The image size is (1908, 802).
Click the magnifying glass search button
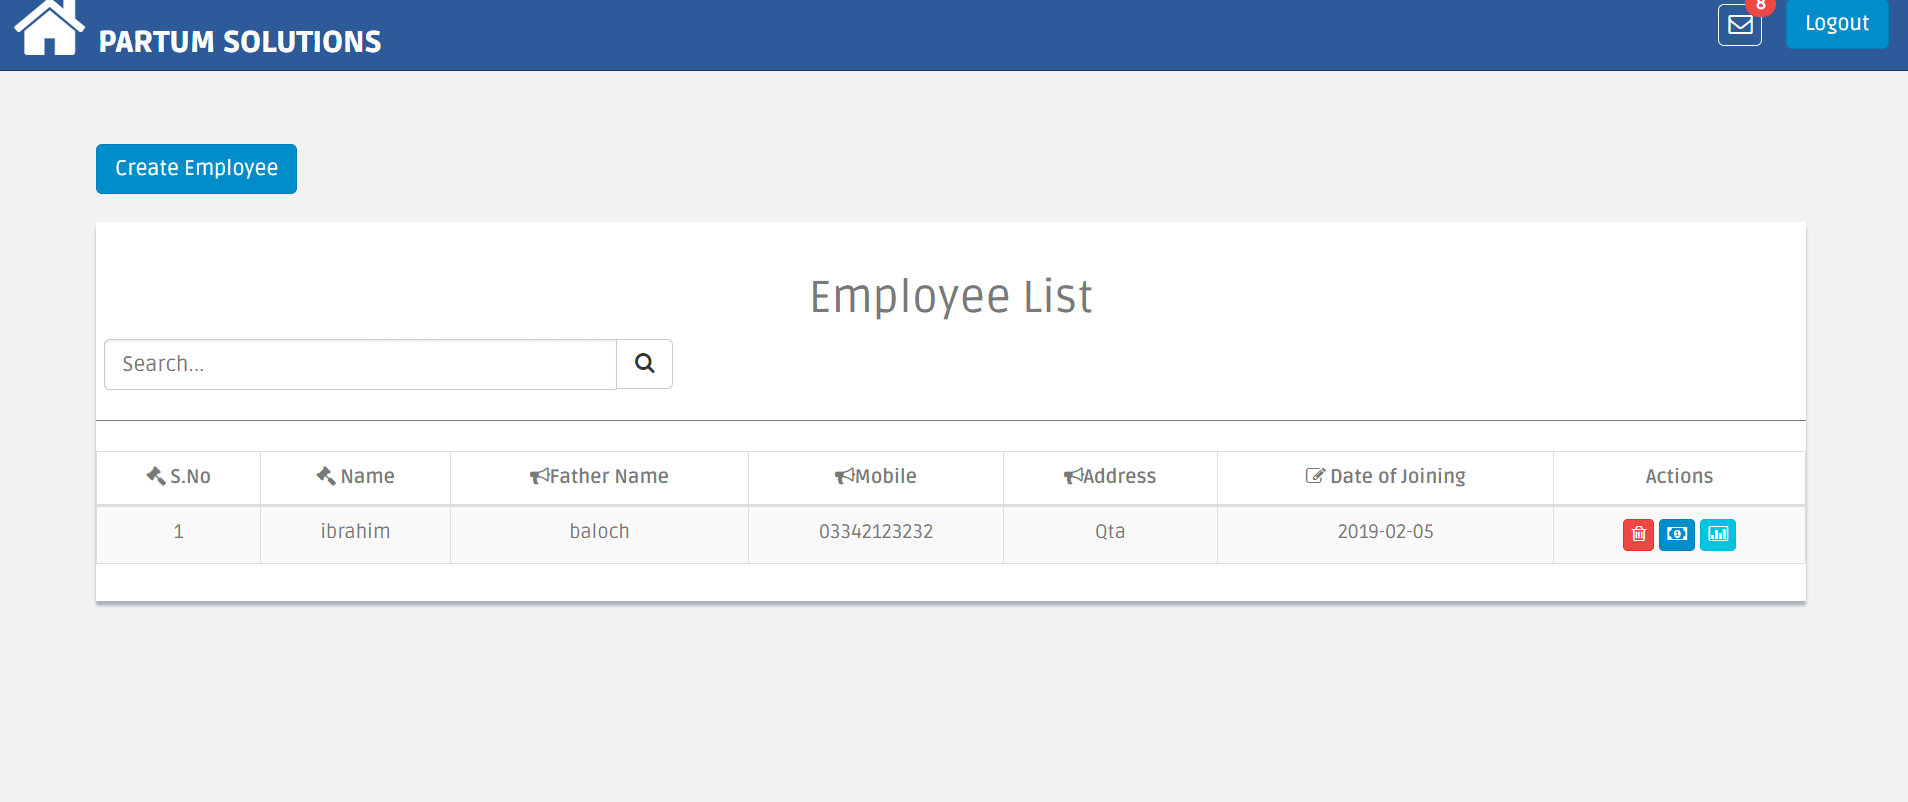[x=644, y=364]
